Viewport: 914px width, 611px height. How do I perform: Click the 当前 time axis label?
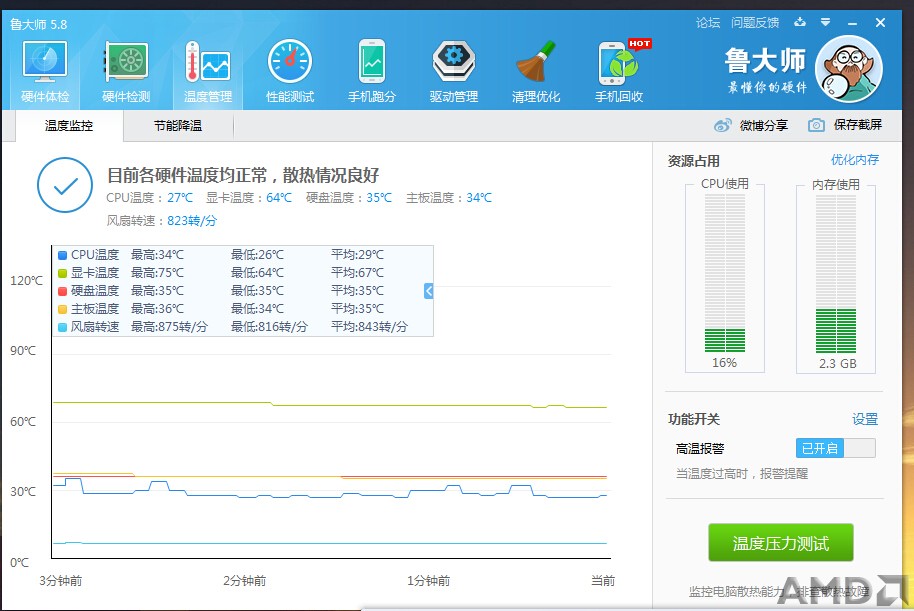(x=603, y=581)
